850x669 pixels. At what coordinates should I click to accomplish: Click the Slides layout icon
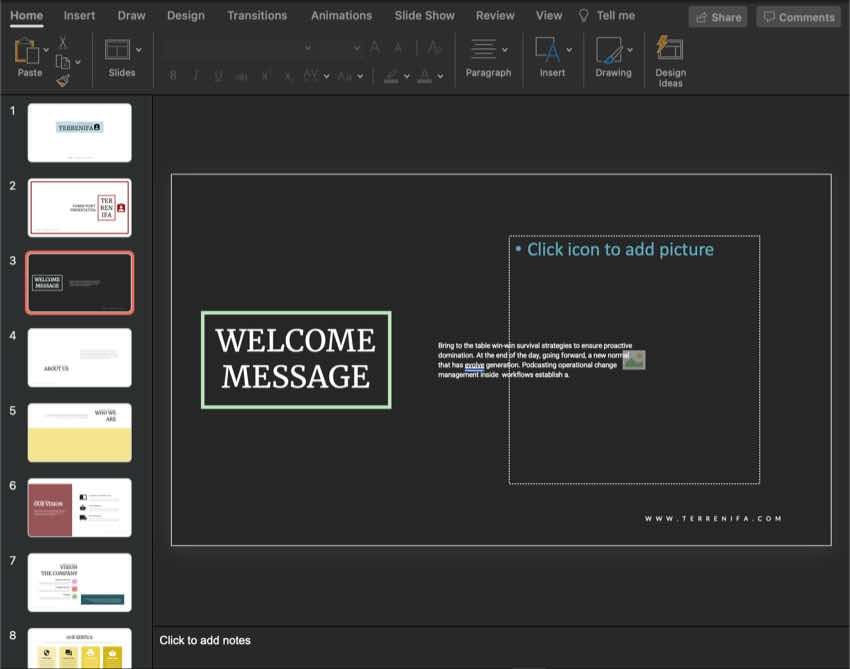click(117, 50)
